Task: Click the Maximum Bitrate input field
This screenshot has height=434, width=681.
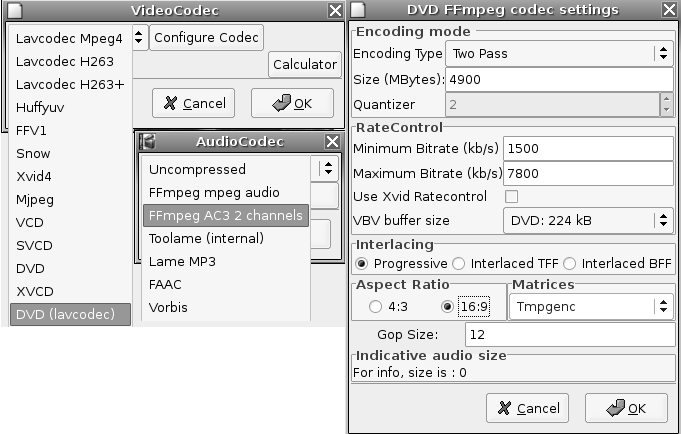Action: [x=588, y=173]
